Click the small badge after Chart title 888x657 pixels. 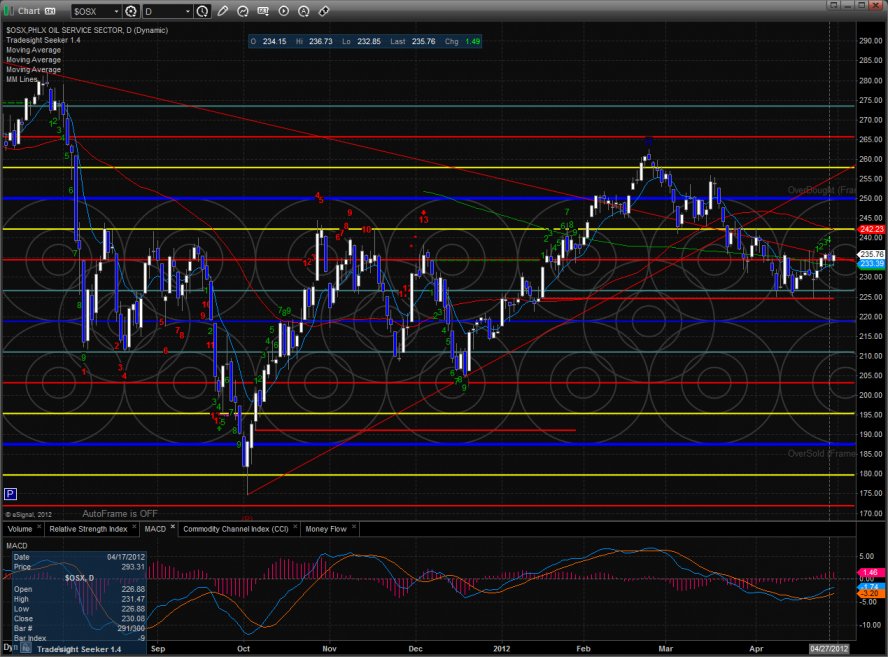point(50,11)
